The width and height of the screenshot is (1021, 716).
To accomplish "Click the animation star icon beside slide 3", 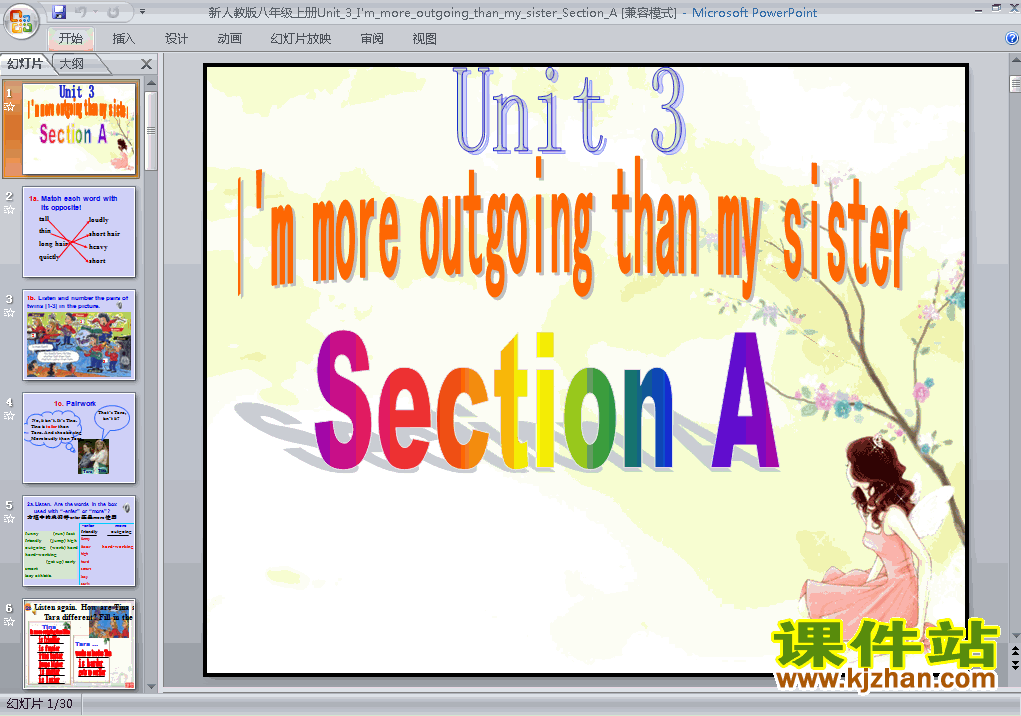I will point(9,312).
